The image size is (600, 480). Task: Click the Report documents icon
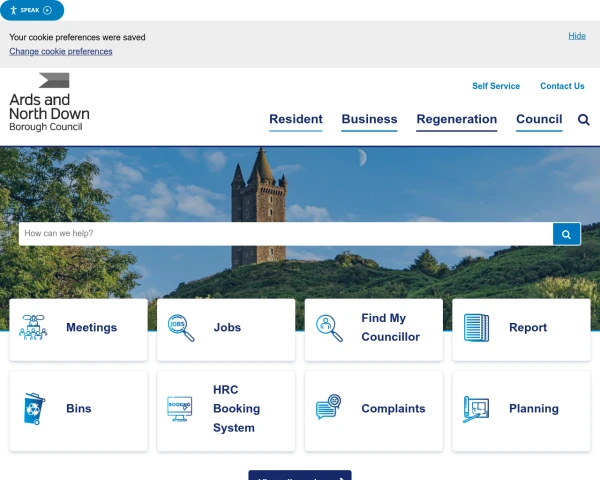click(x=477, y=328)
